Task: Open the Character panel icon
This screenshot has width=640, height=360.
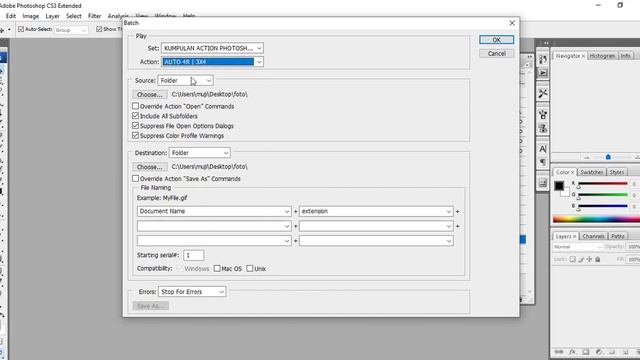Action: tap(542, 149)
